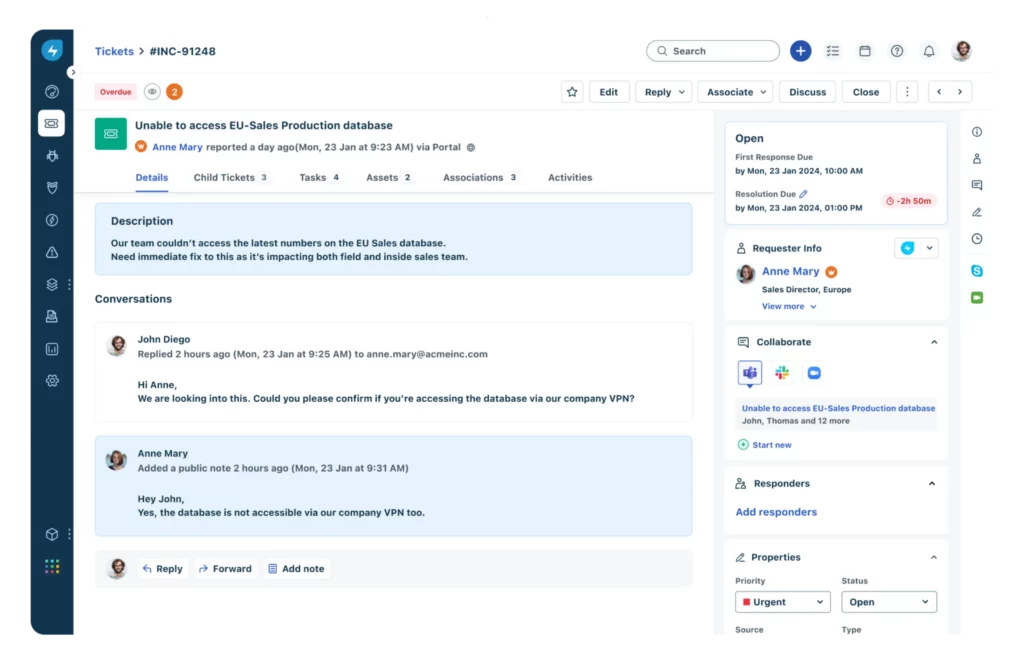Open the help question mark icon
The image size is (1024, 663).
pos(897,51)
